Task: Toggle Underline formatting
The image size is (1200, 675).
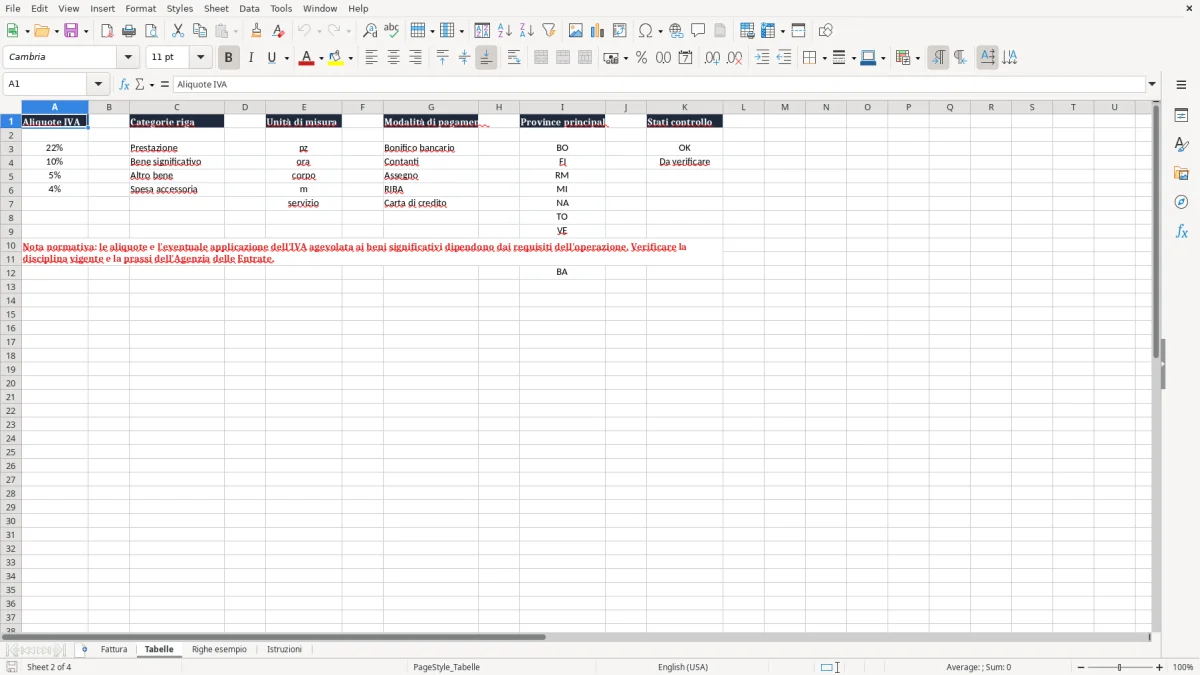Action: tap(271, 58)
